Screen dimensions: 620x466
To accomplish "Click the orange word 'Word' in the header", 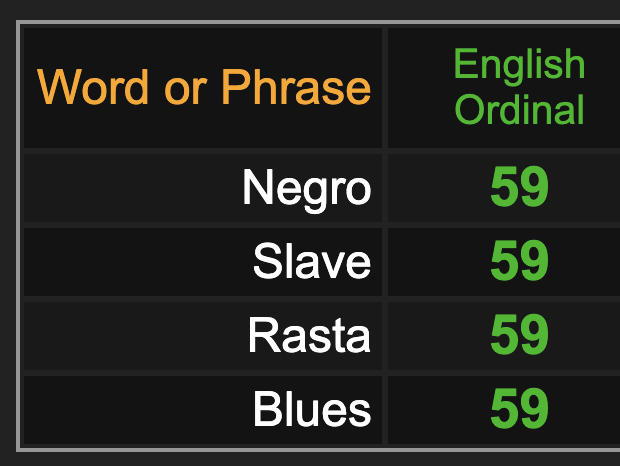I will (x=93, y=87).
